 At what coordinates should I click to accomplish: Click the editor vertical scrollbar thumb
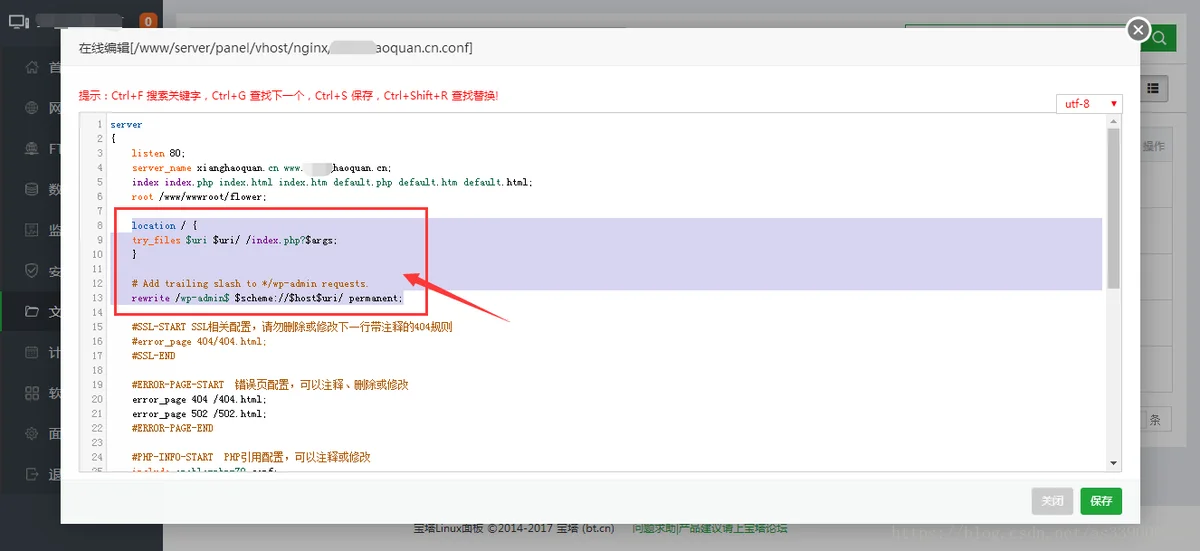1113,209
